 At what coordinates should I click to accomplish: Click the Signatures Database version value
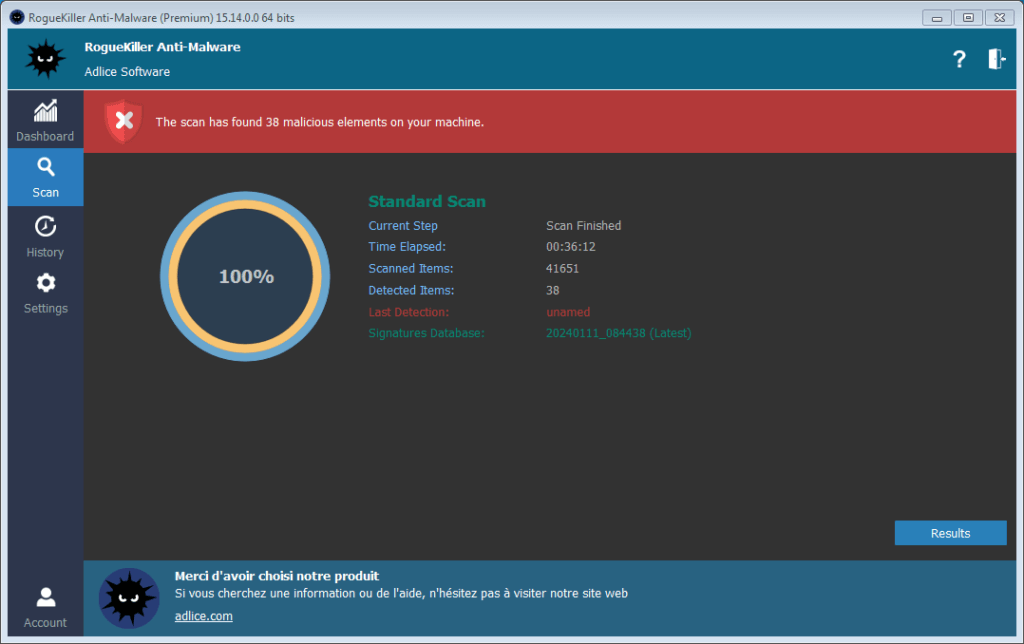pos(618,333)
